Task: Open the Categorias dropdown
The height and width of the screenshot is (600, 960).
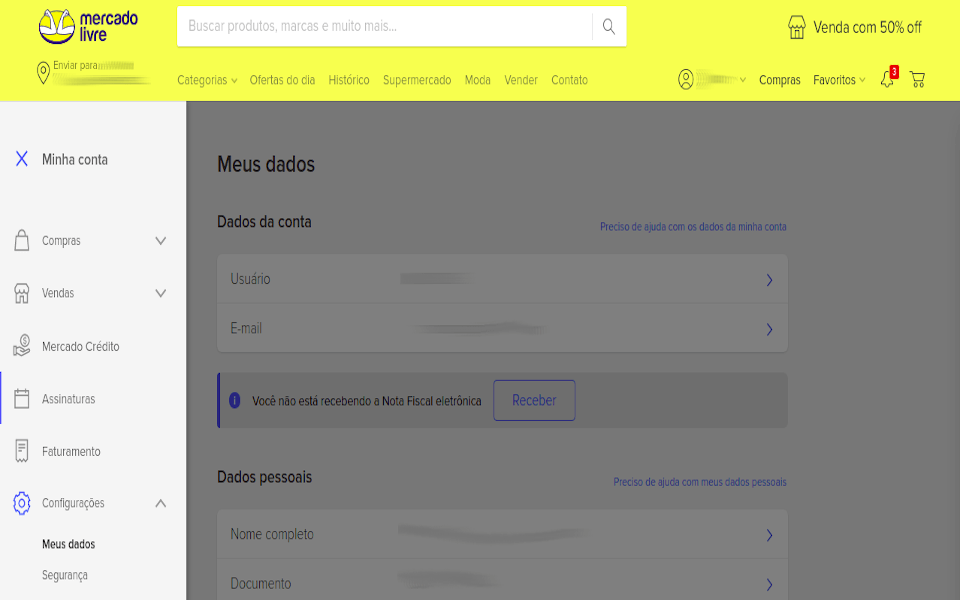Action: (x=207, y=80)
